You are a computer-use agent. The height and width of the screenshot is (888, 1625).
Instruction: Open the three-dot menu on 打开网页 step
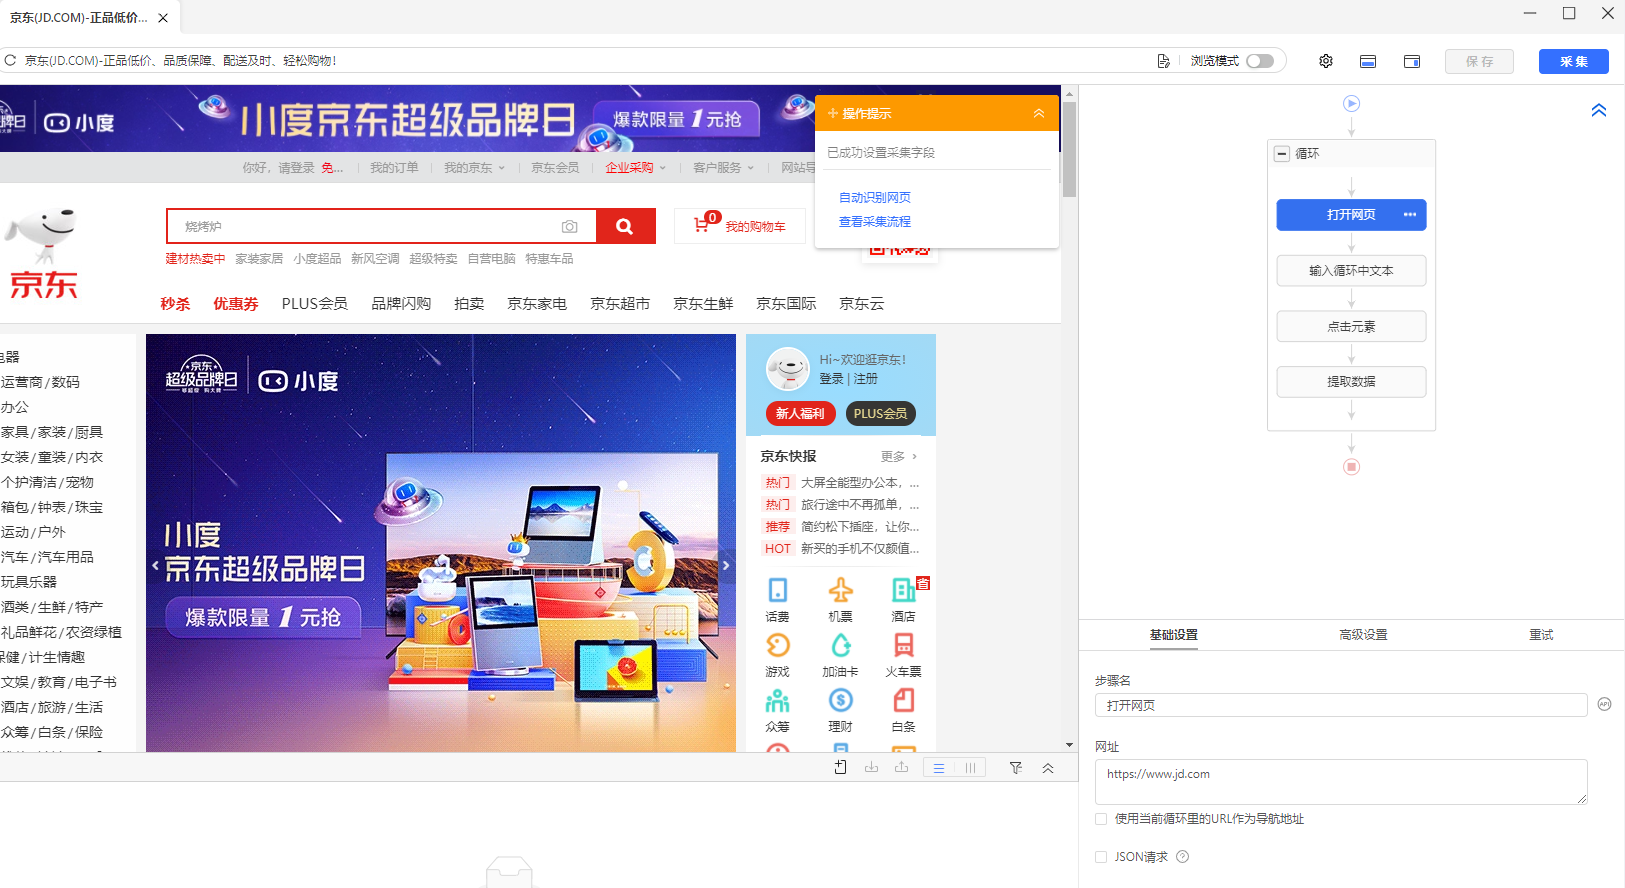[x=1410, y=215]
